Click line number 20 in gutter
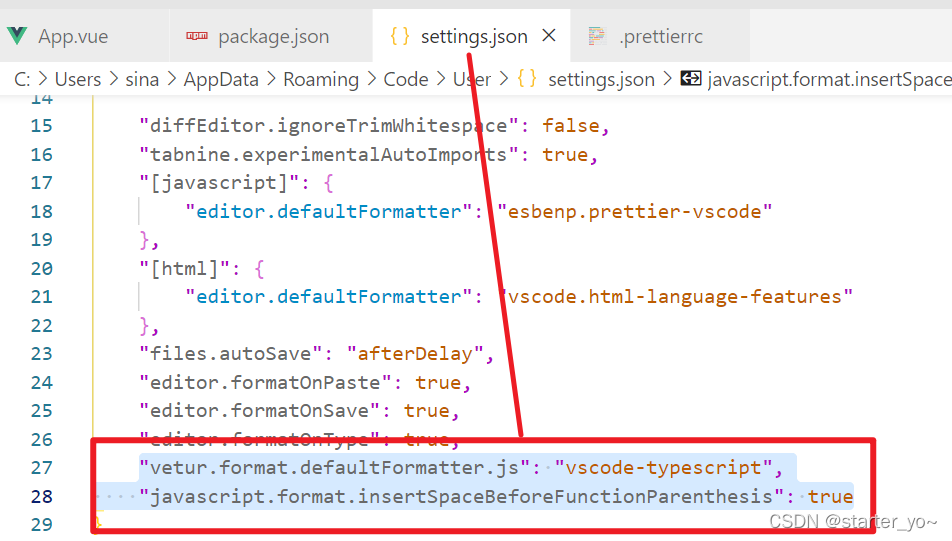Image resolution: width=952 pixels, height=541 pixels. [x=41, y=268]
